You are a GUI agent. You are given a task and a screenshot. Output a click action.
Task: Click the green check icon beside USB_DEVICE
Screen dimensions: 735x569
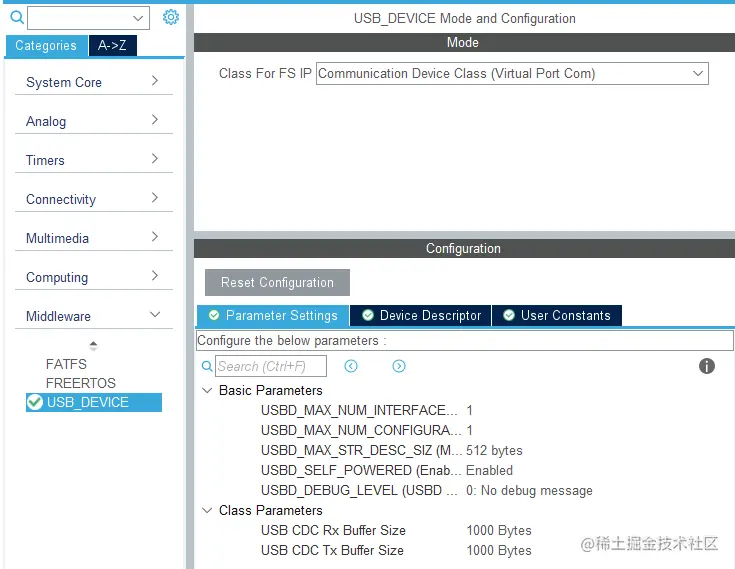tap(35, 402)
